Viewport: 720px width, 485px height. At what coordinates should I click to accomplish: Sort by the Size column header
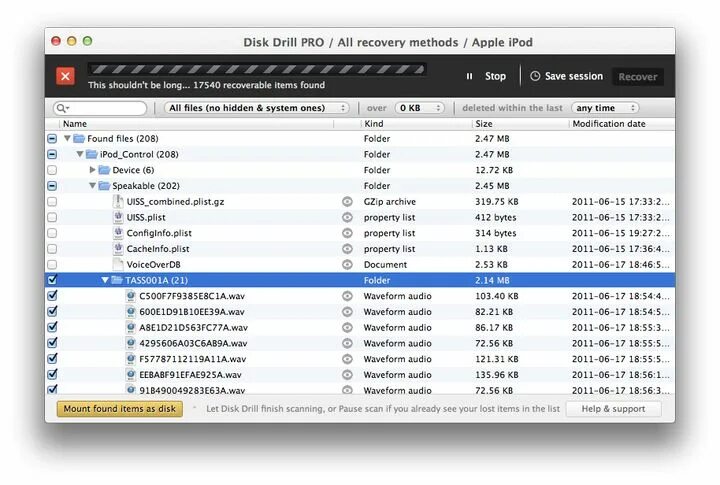point(484,124)
